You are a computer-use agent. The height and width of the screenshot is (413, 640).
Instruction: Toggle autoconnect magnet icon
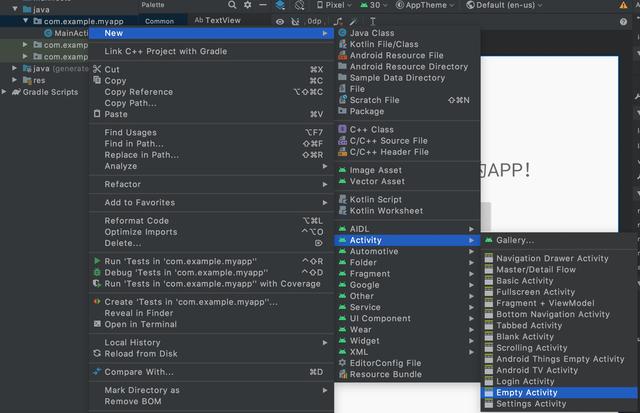point(295,22)
